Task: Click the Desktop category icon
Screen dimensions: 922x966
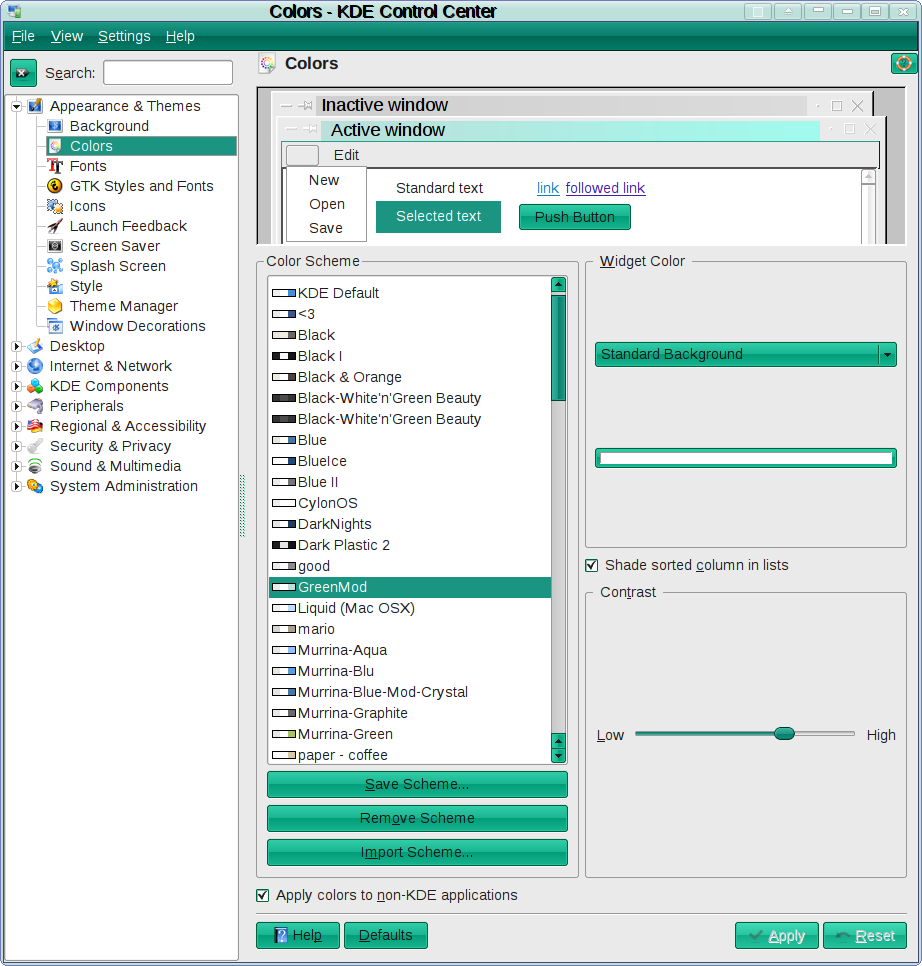Action: point(36,346)
